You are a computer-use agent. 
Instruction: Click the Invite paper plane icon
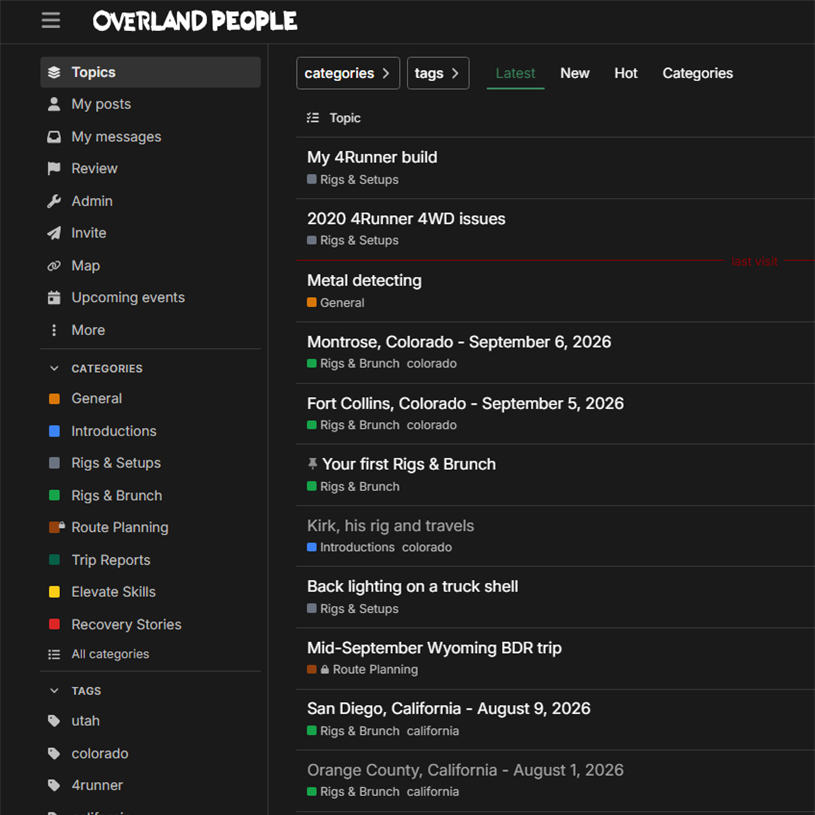54,233
